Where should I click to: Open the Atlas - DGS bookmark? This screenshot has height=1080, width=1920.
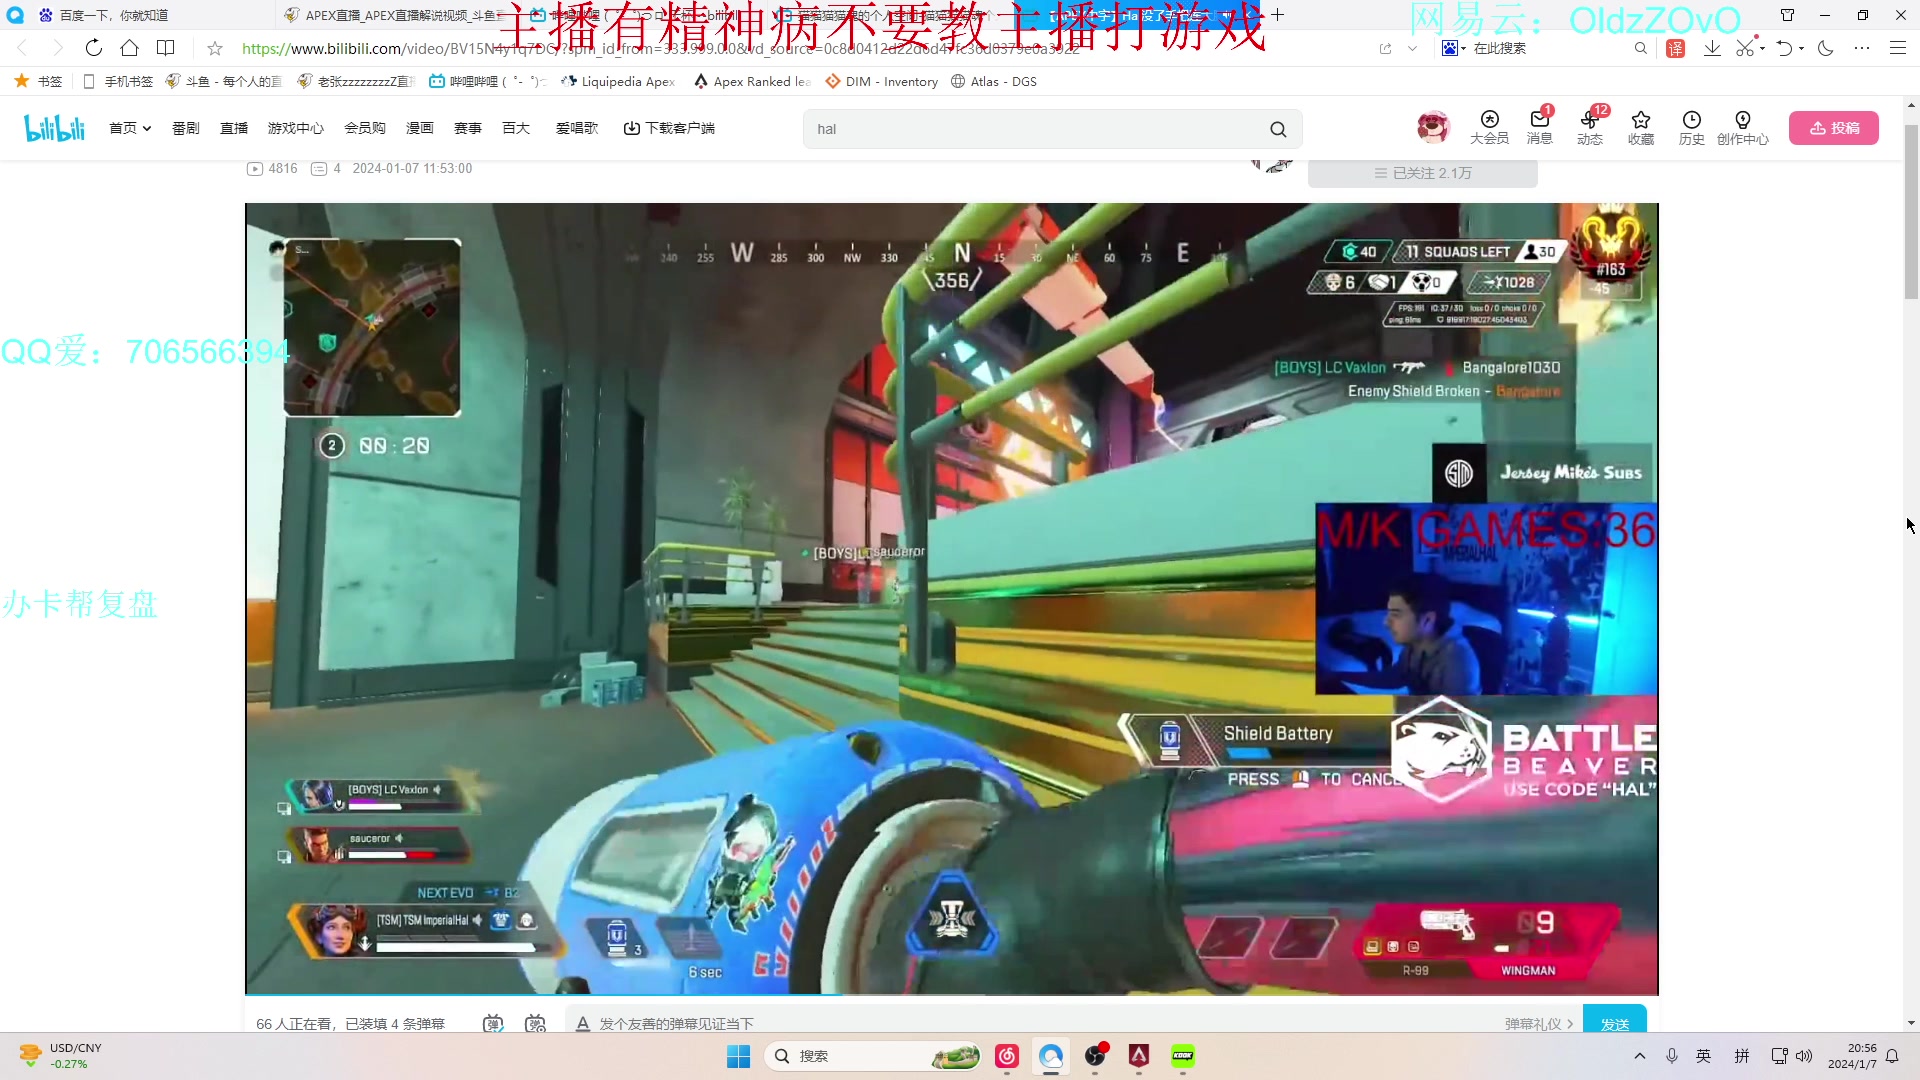[993, 82]
